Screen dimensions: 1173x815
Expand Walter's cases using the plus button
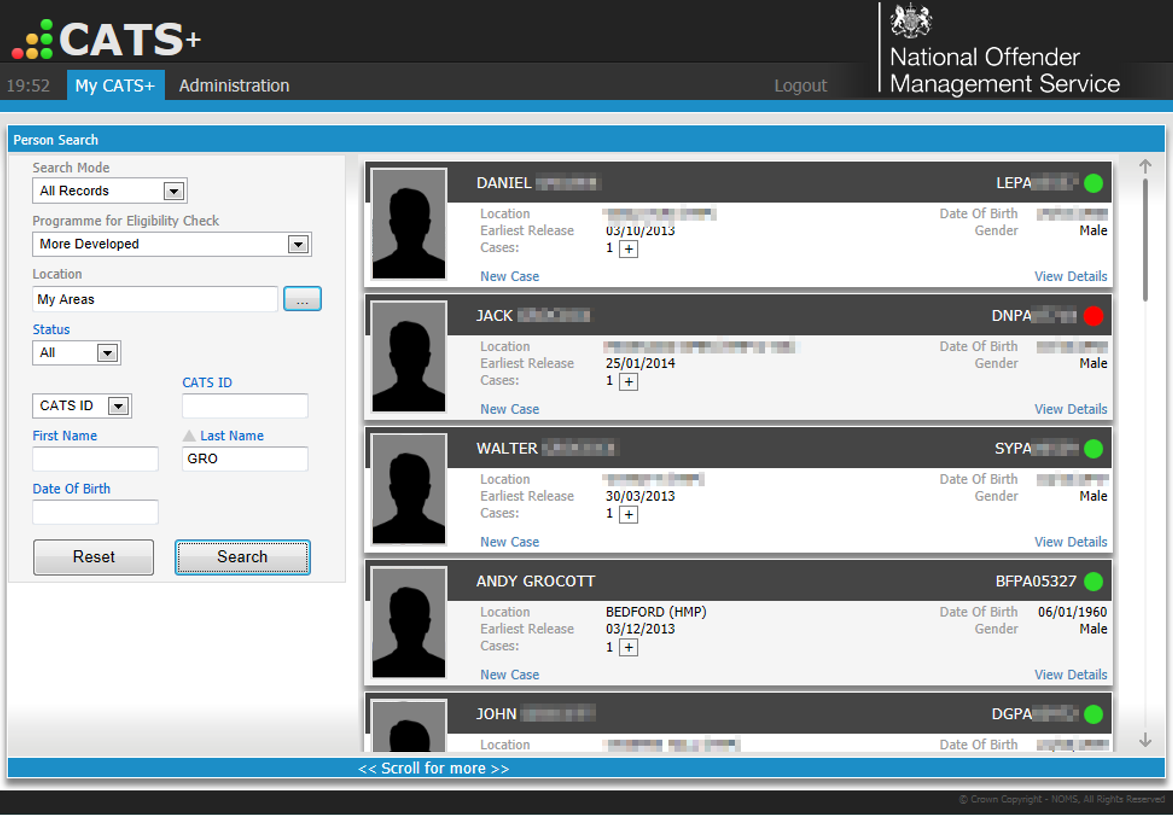point(628,515)
